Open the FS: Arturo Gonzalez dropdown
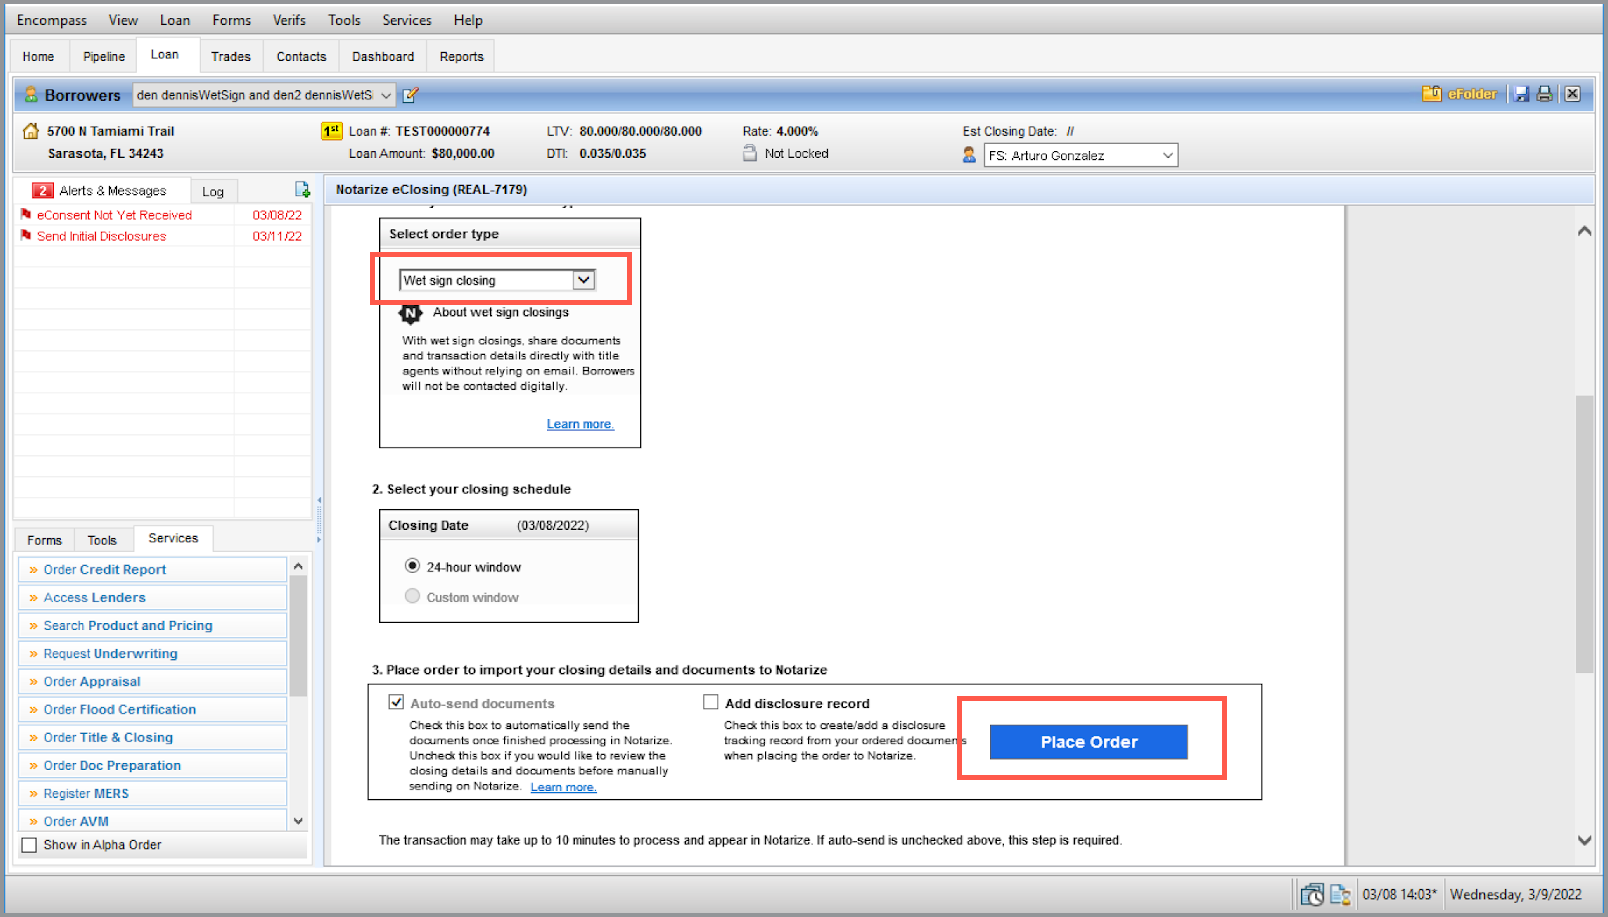This screenshot has width=1608, height=917. (x=1167, y=155)
